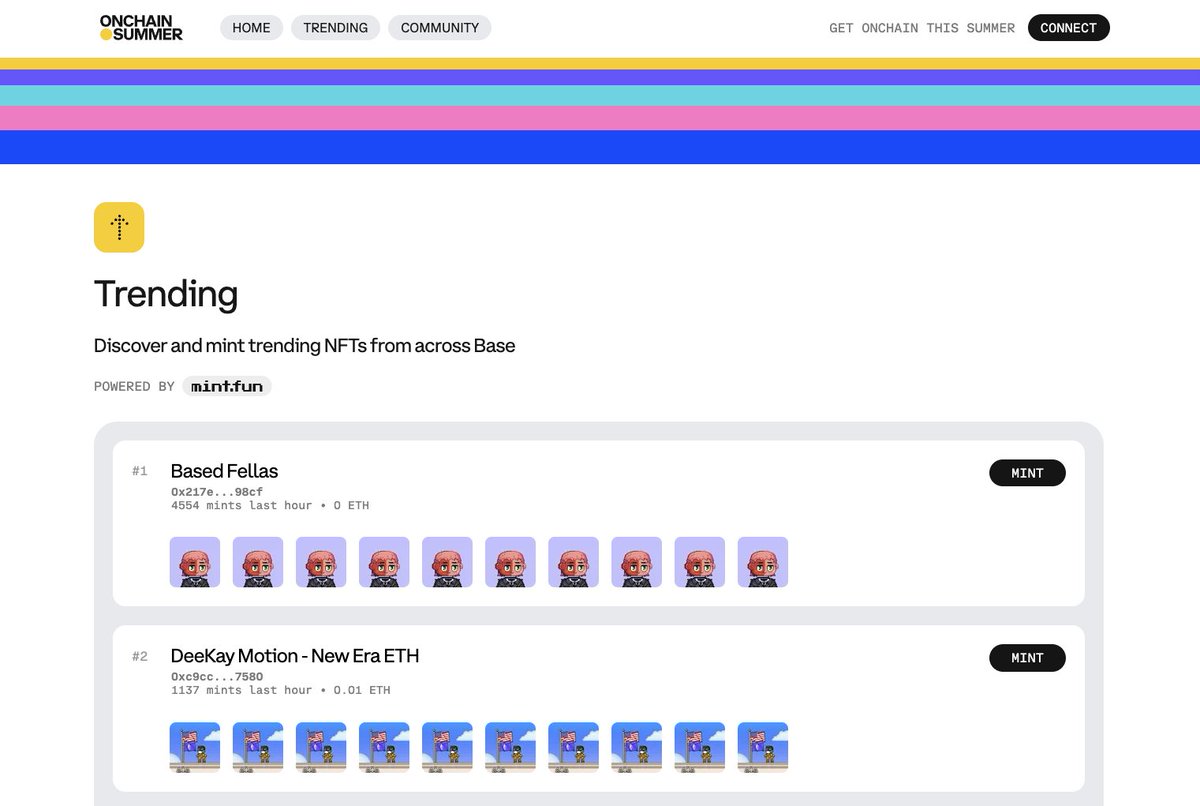Click the '4554 mints last hour' text
The image size is (1200, 806).
(241, 506)
